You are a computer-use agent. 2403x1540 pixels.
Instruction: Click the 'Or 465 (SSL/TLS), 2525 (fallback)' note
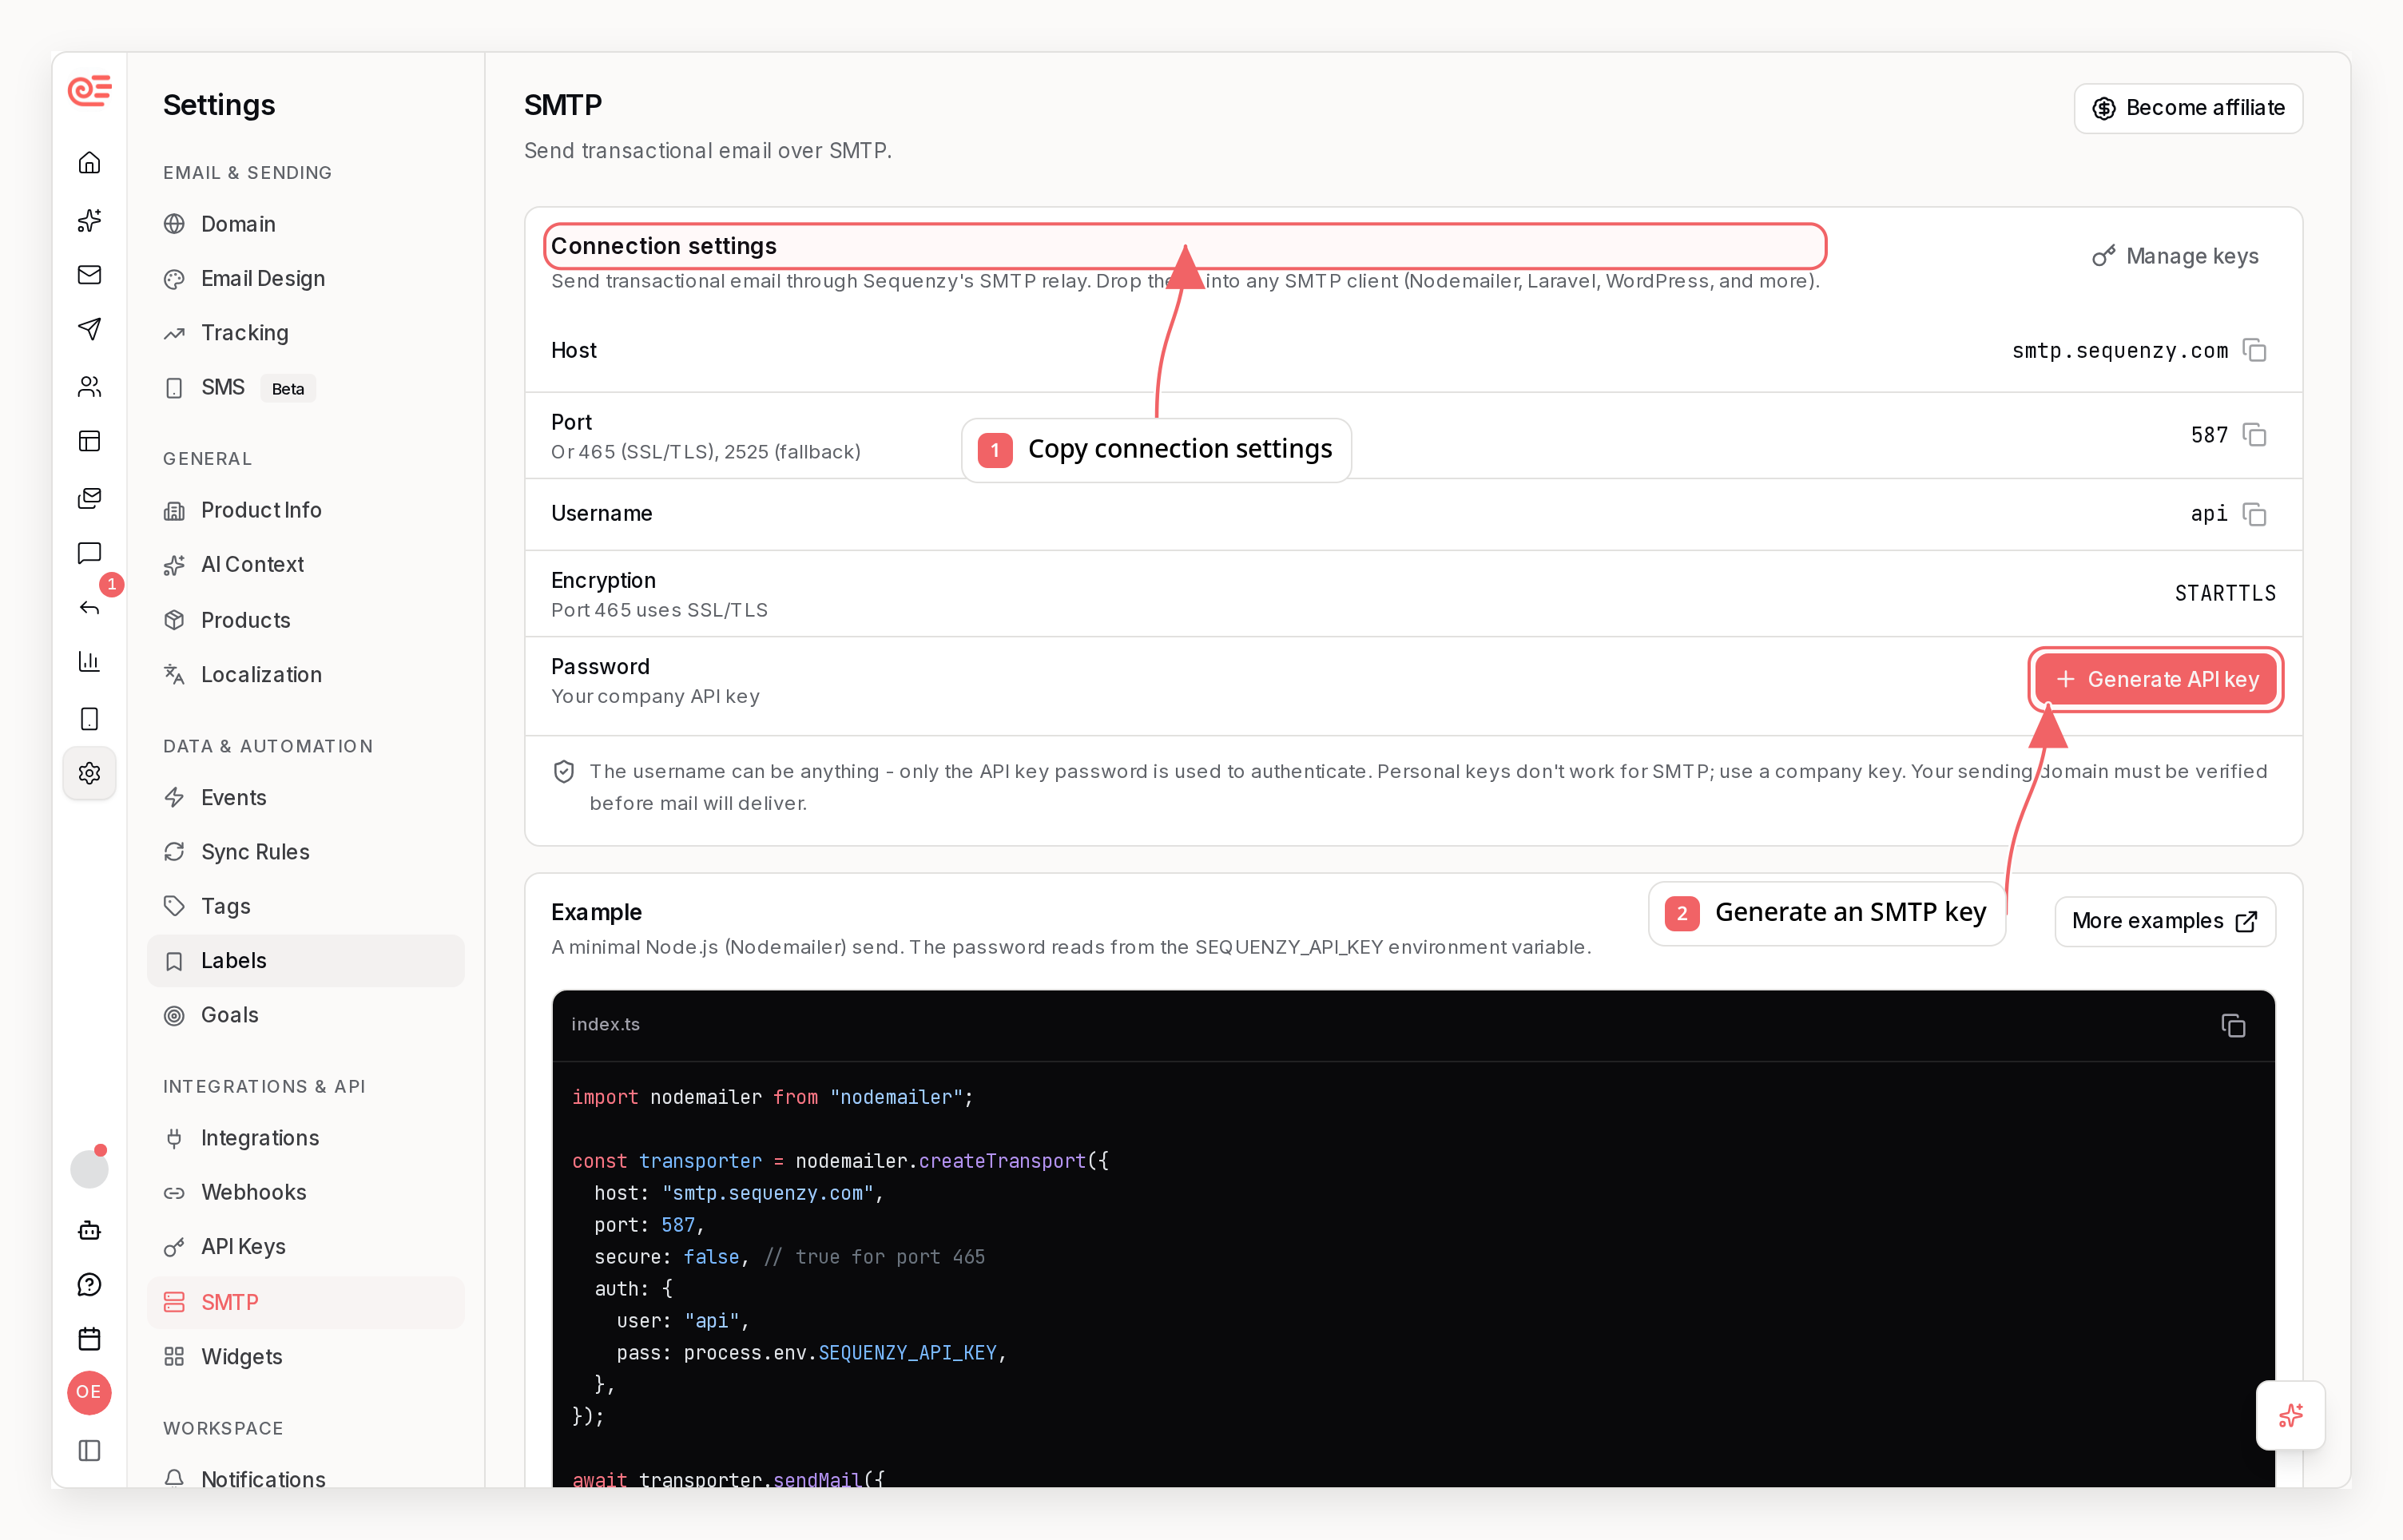coord(705,452)
